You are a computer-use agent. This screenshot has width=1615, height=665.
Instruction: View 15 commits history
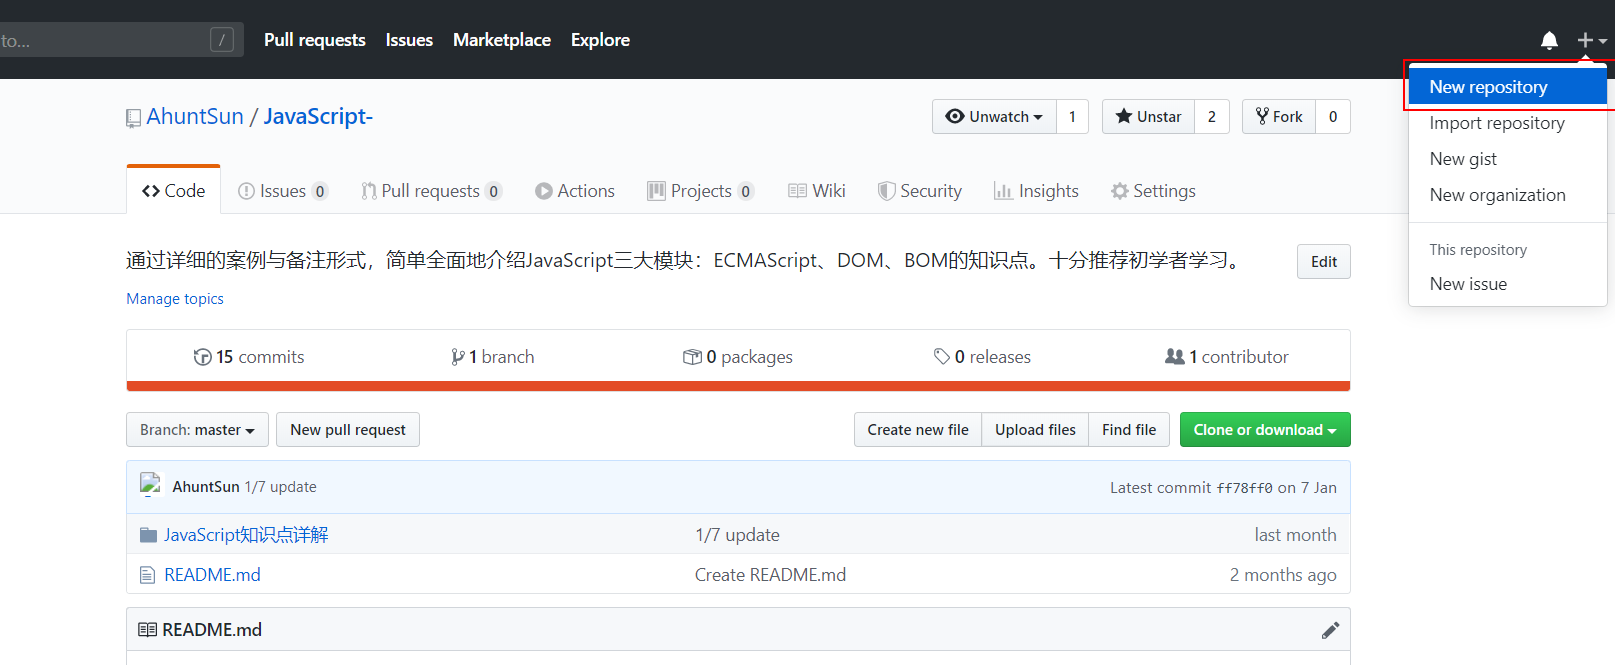pyautogui.click(x=249, y=357)
